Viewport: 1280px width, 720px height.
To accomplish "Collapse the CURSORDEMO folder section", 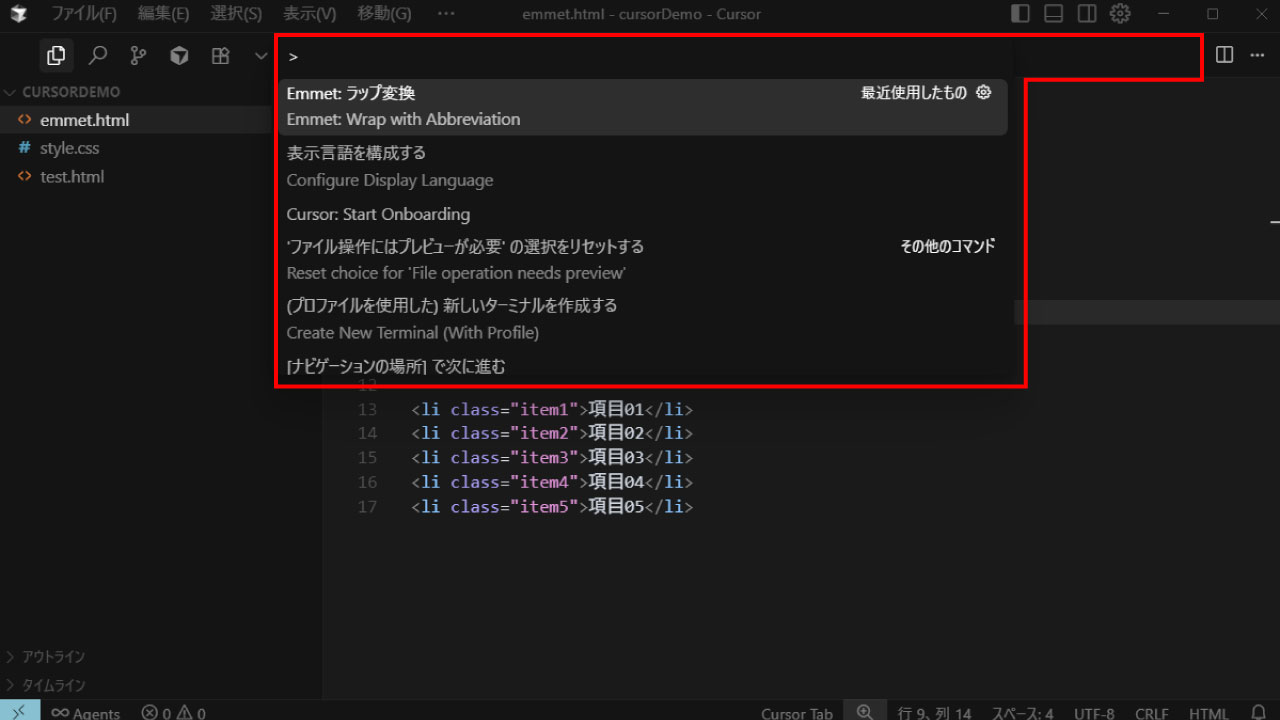I will tap(70, 92).
